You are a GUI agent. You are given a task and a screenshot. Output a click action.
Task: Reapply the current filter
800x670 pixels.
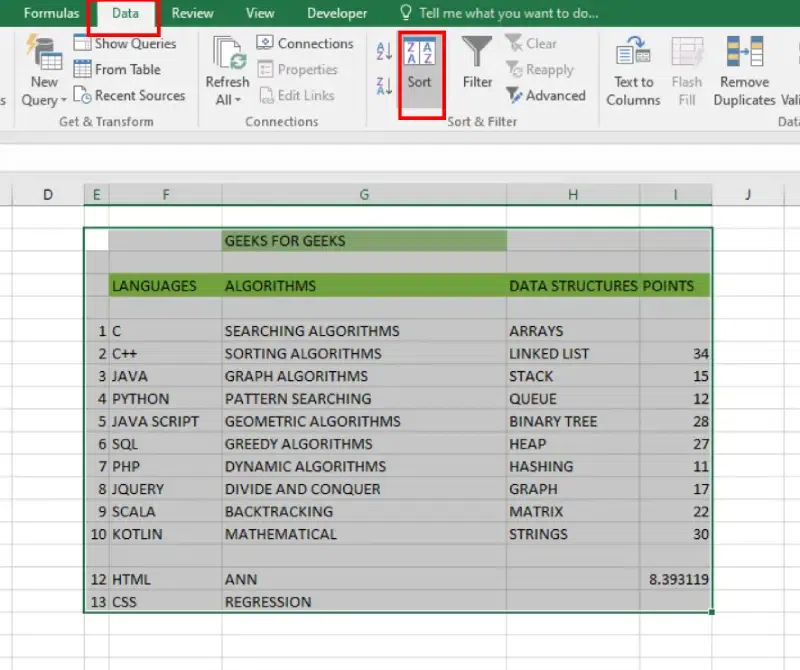[x=540, y=69]
